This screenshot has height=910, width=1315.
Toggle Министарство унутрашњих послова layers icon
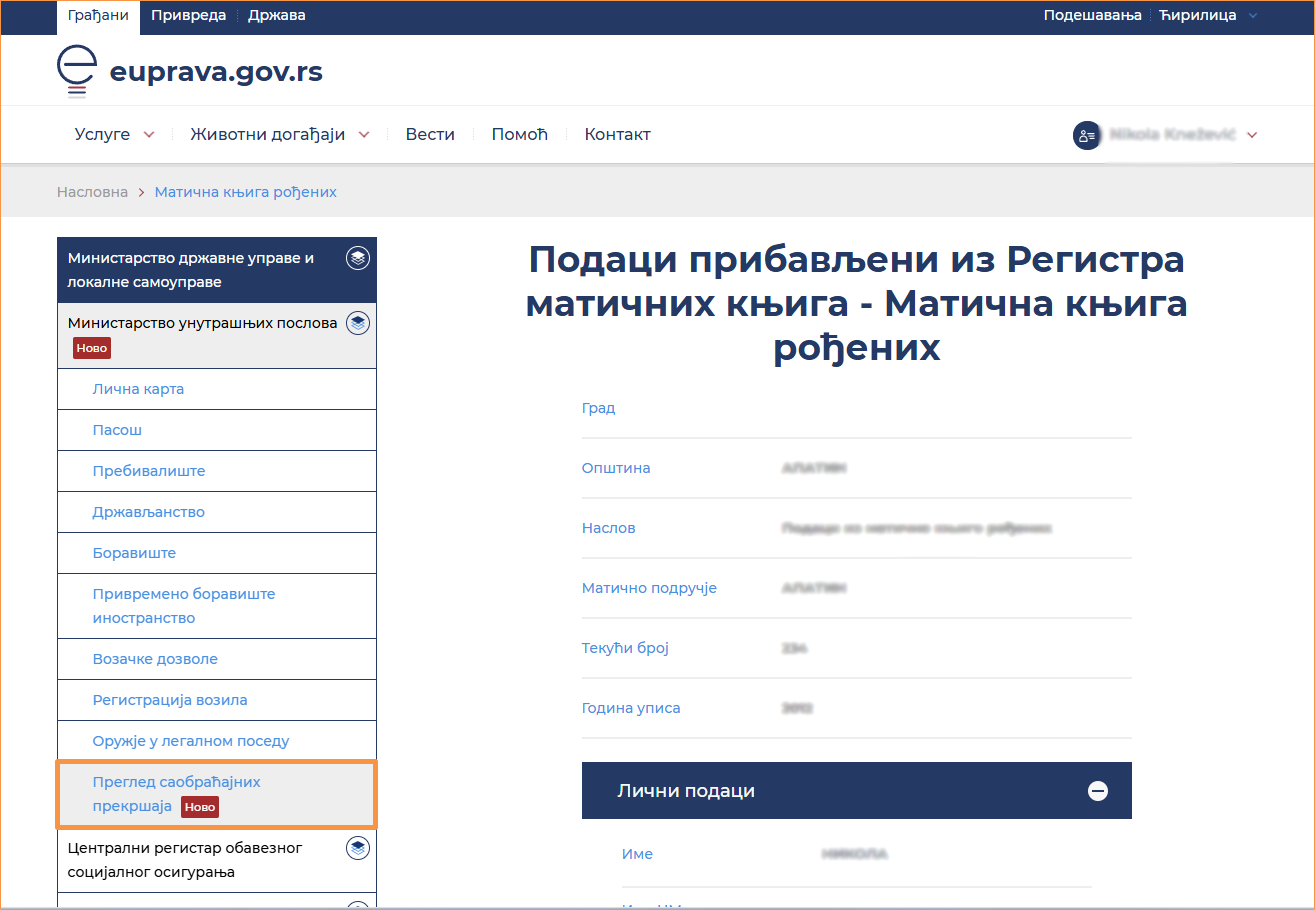coord(357,323)
